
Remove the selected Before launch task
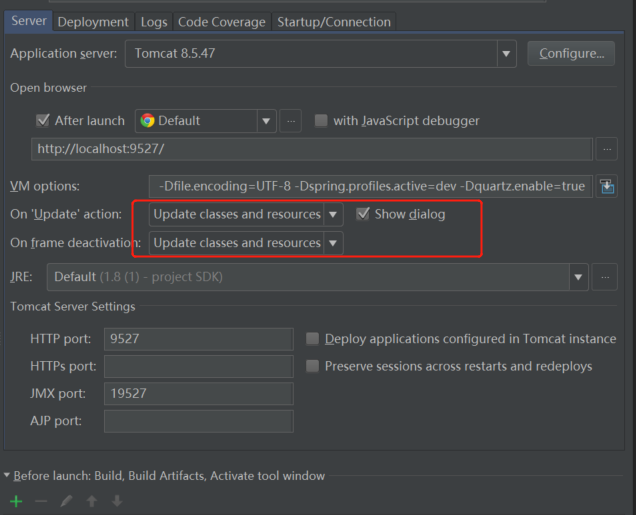41,502
